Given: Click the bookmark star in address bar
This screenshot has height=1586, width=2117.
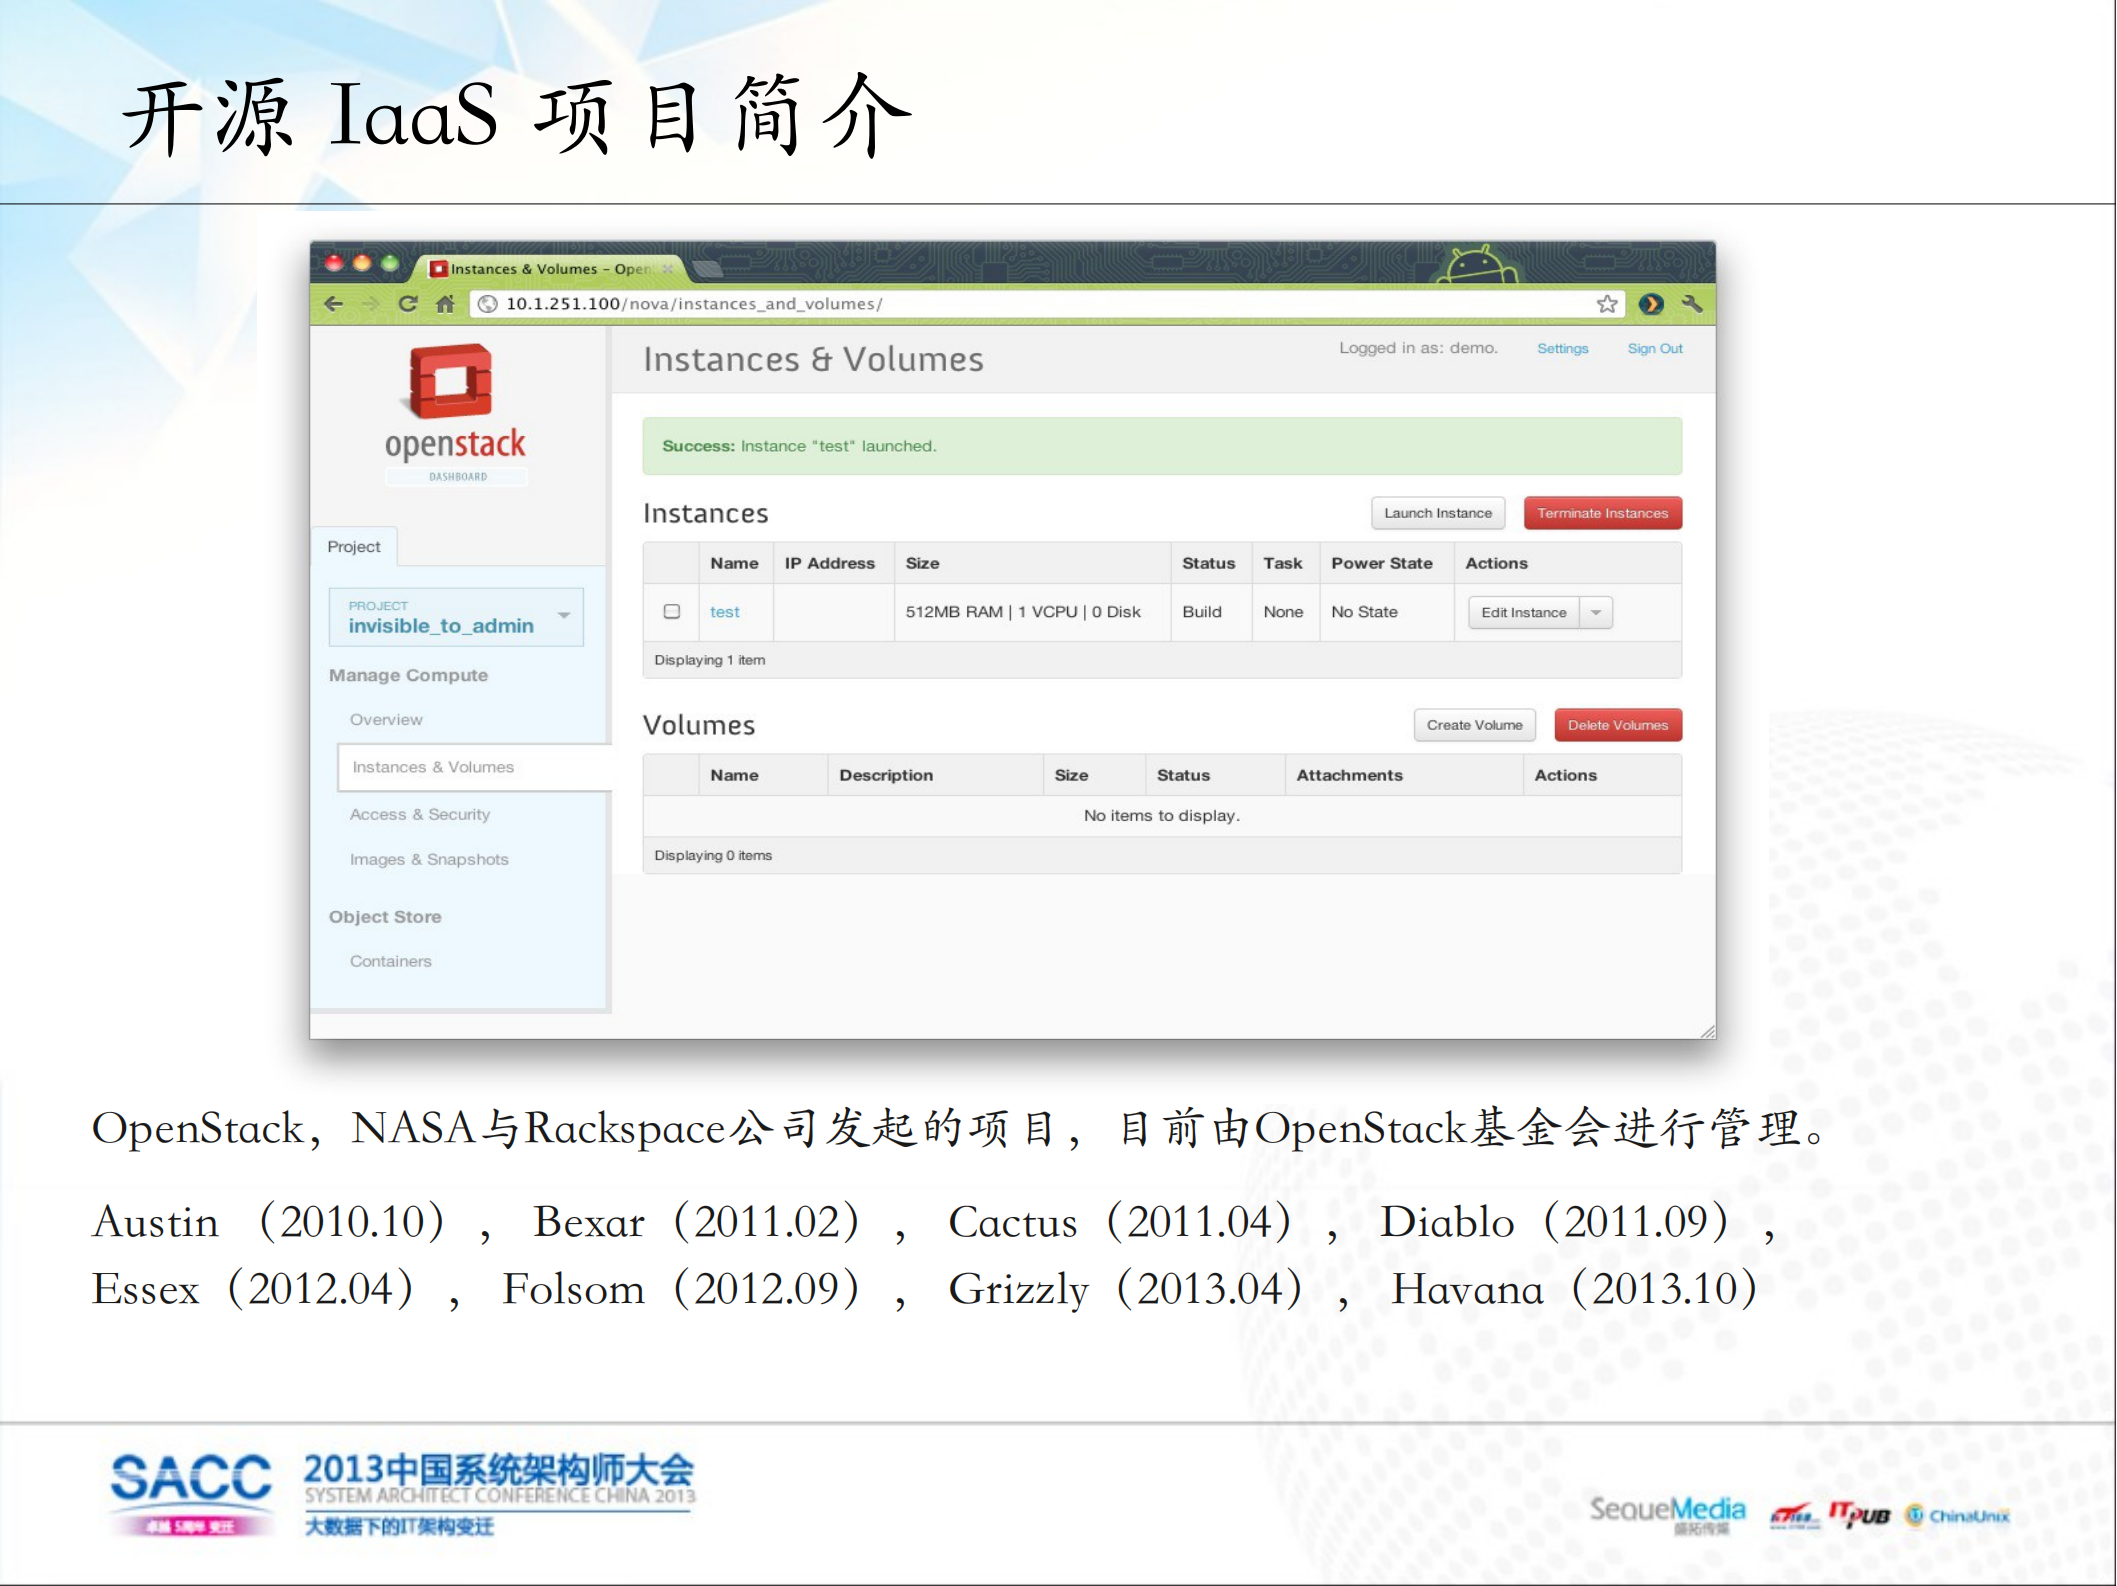Looking at the screenshot, I should coord(1608,304).
